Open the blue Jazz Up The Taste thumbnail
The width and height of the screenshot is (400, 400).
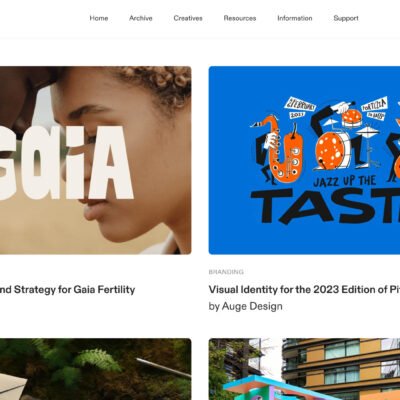click(x=304, y=160)
